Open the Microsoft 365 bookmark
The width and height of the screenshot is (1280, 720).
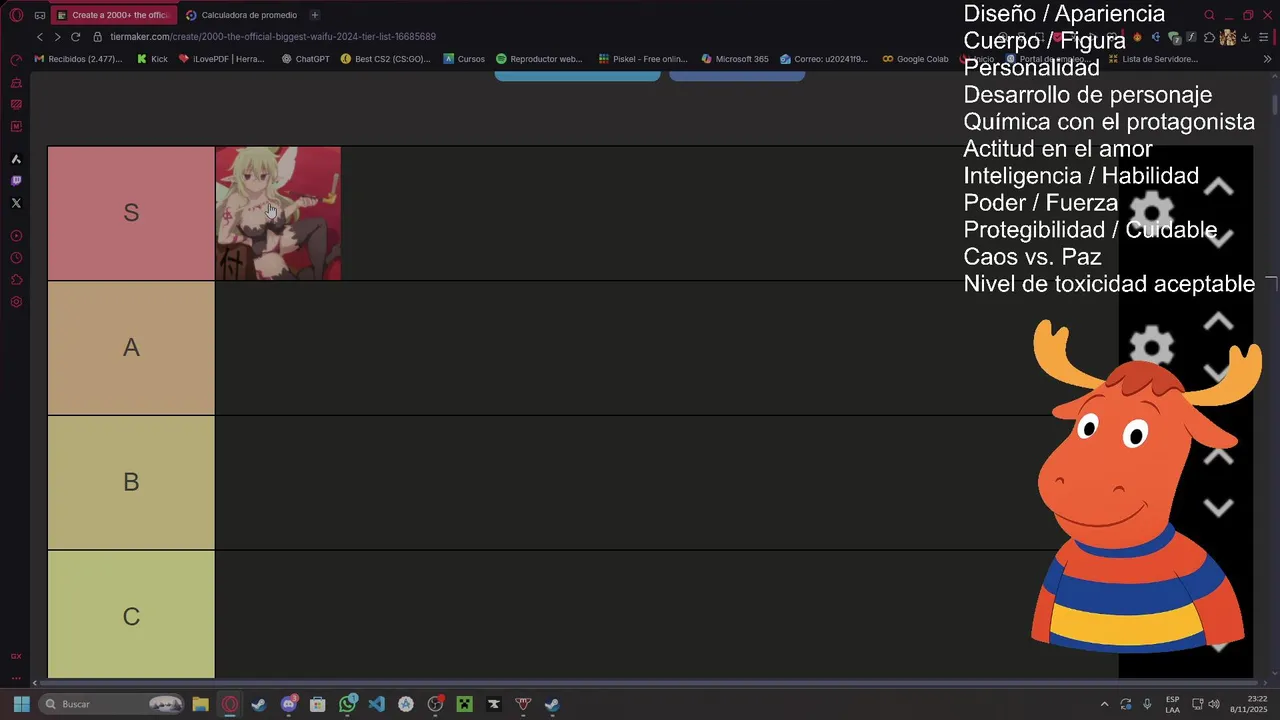click(735, 59)
